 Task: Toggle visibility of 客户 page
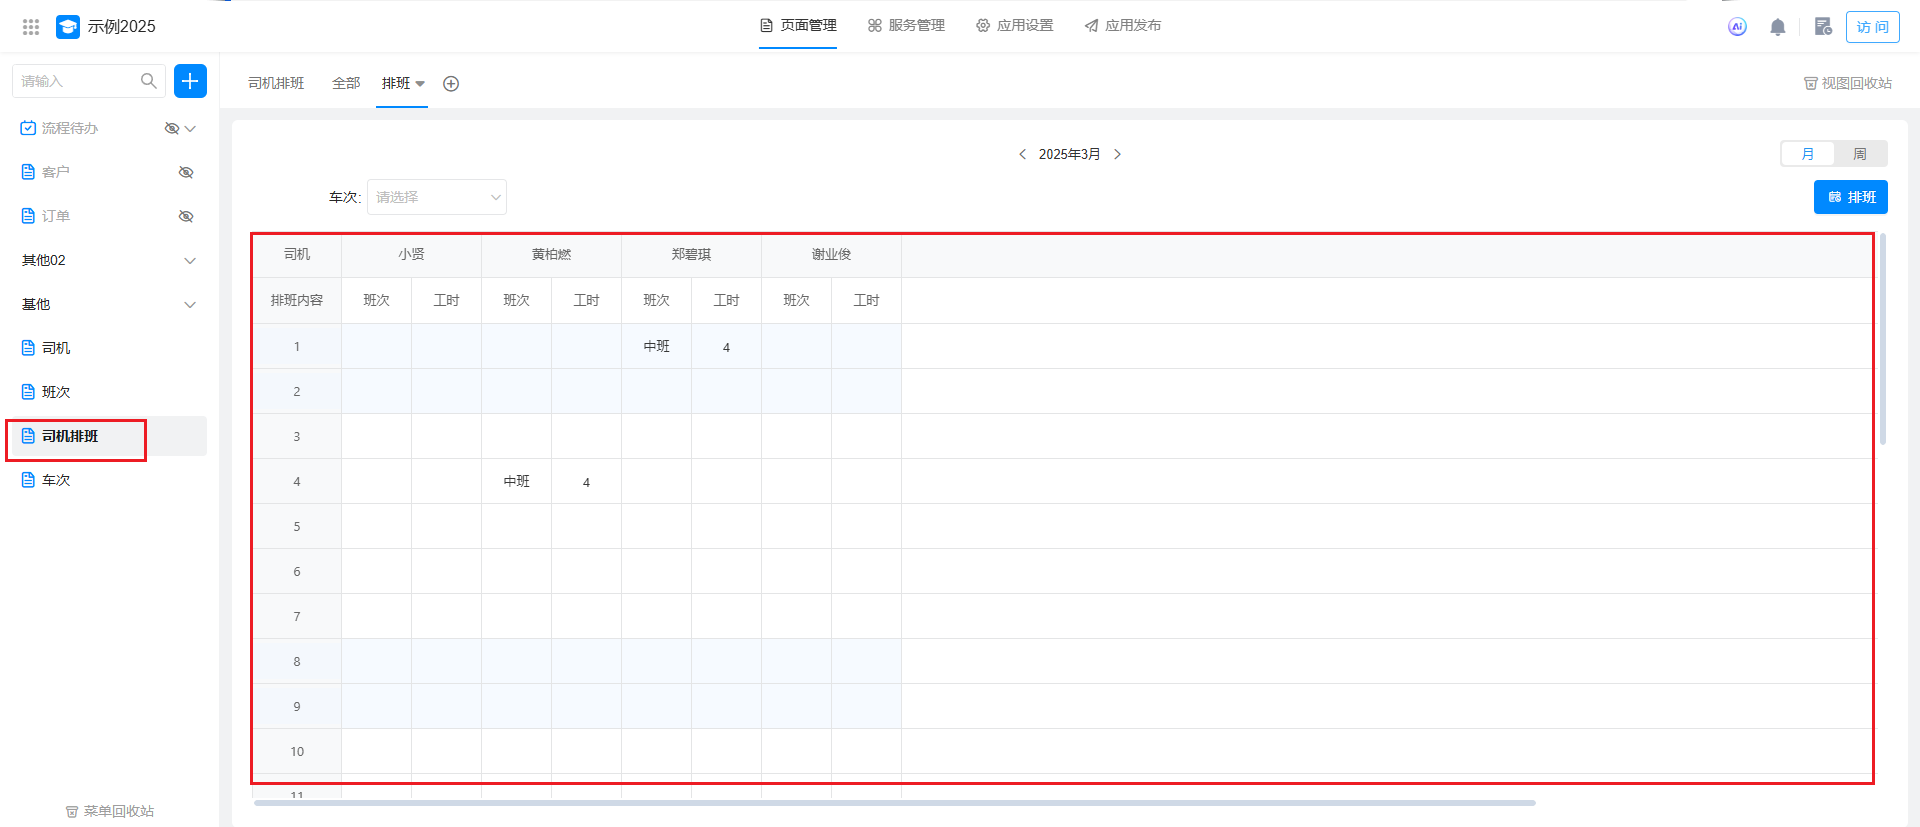click(186, 172)
